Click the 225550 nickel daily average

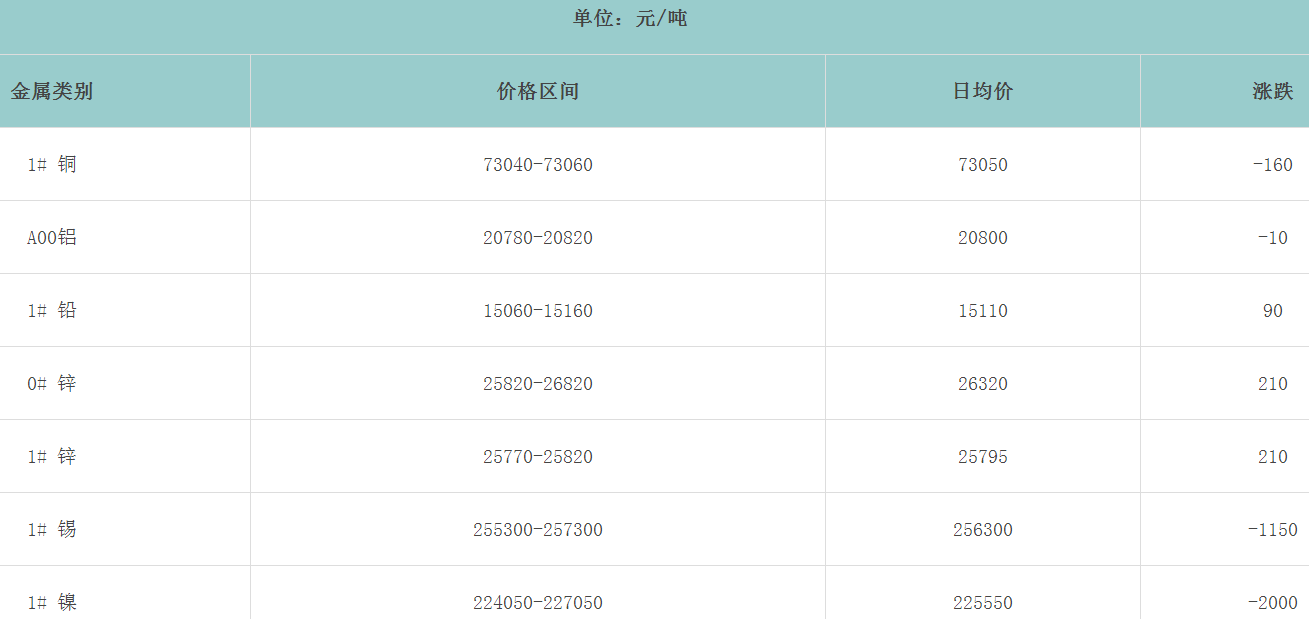point(983,603)
